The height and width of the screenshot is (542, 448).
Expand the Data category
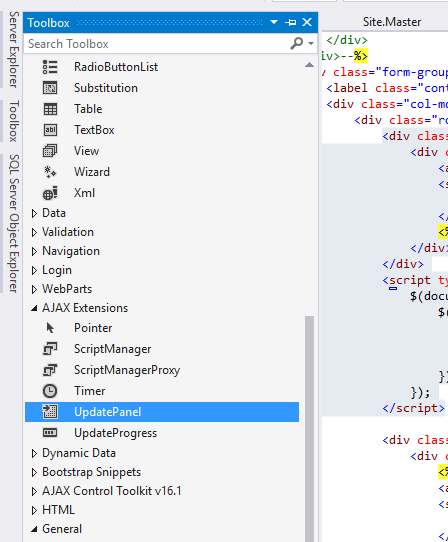[34, 213]
